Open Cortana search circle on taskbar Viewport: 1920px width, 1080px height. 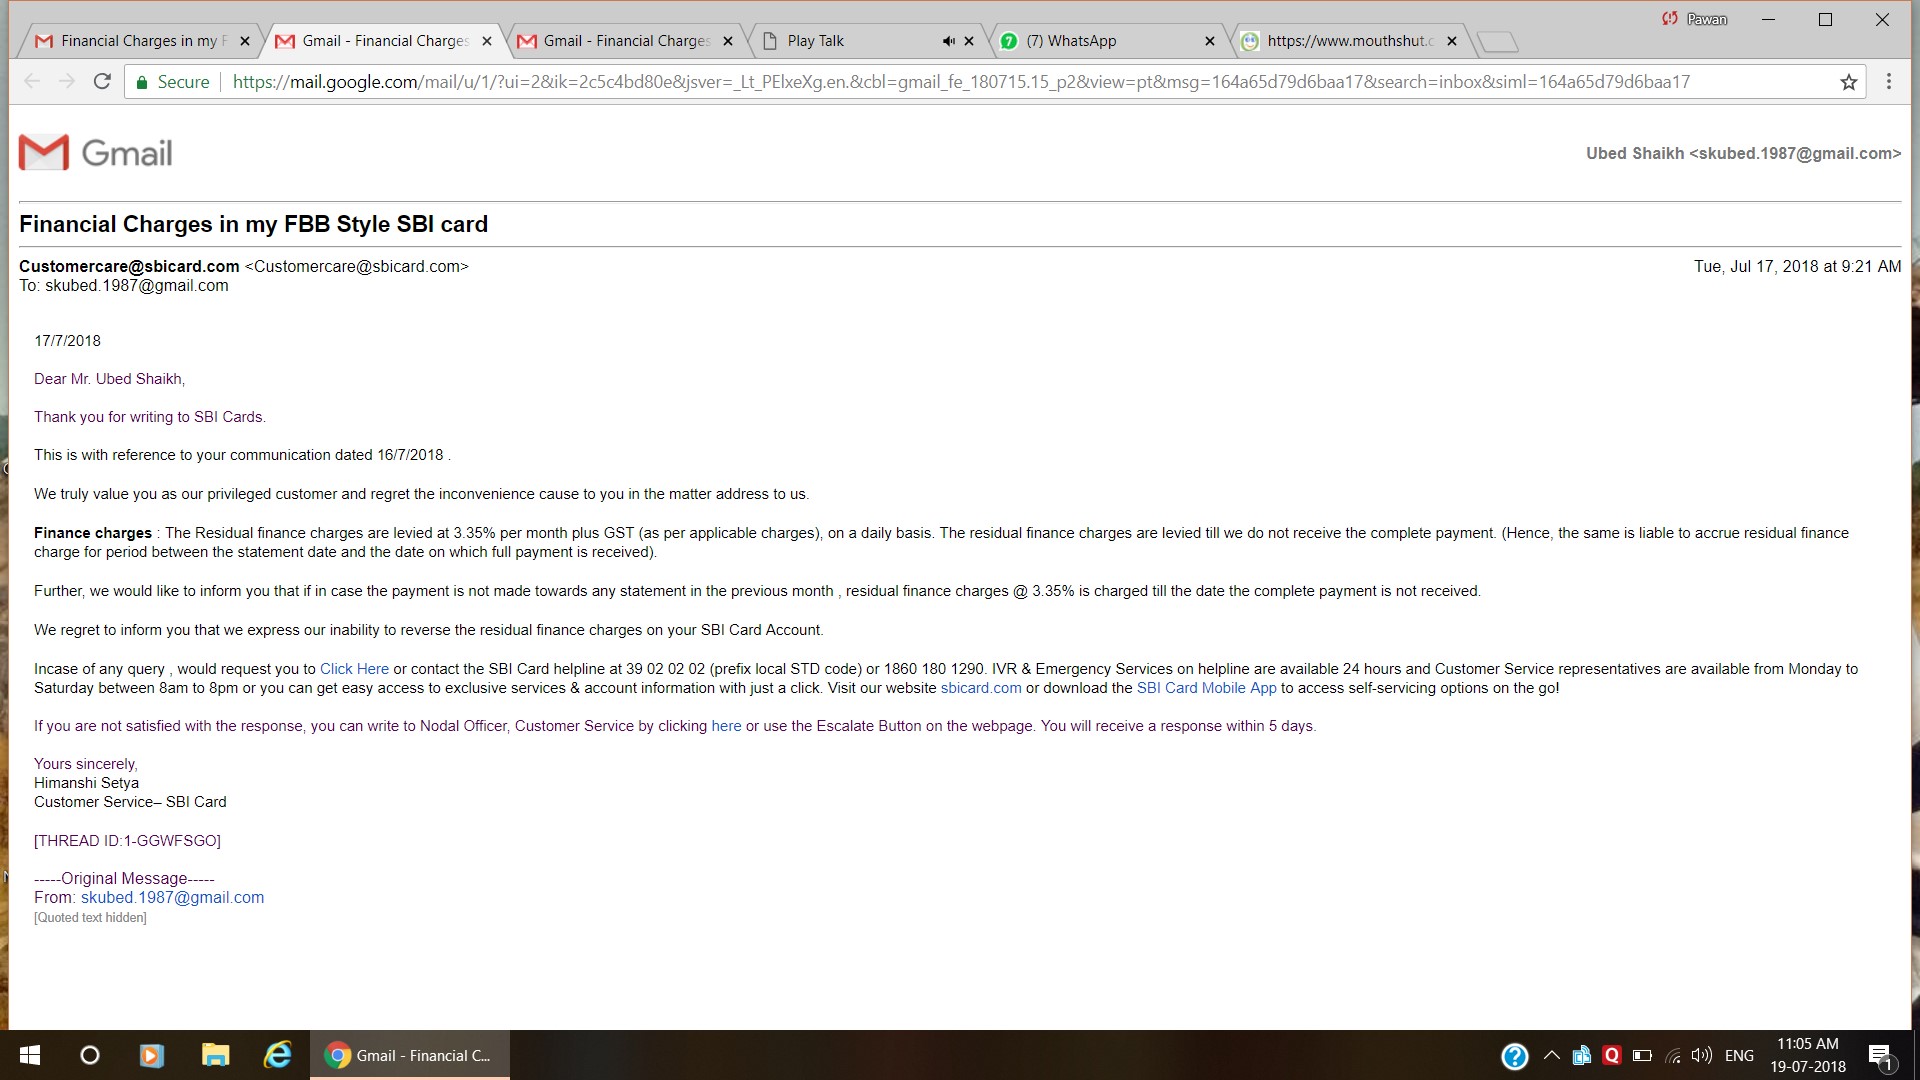(90, 1055)
